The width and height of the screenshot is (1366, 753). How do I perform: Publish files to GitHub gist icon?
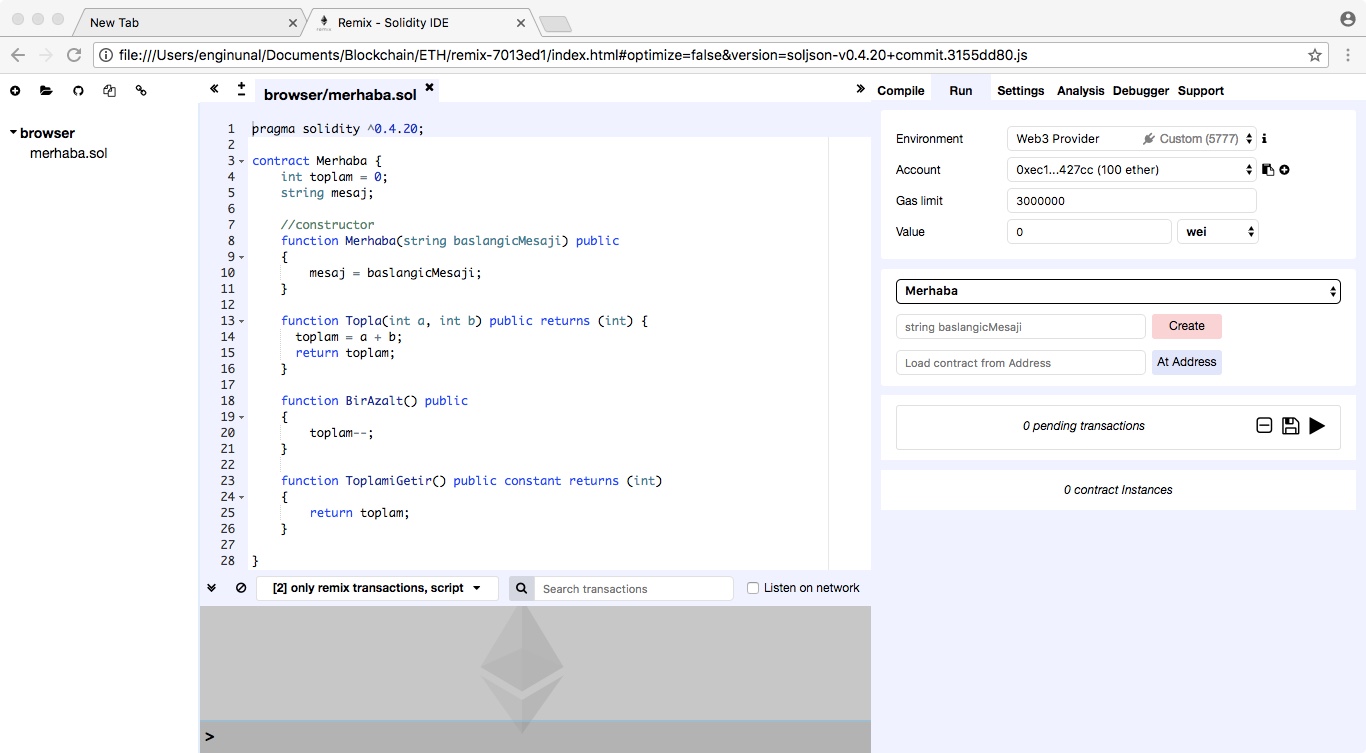pos(78,91)
